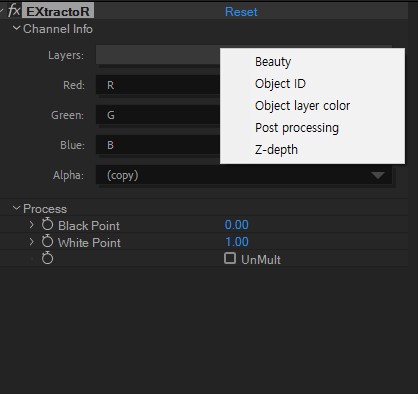This screenshot has height=394, width=418.
Task: Open the Red channel dropdown
Action: point(158,85)
